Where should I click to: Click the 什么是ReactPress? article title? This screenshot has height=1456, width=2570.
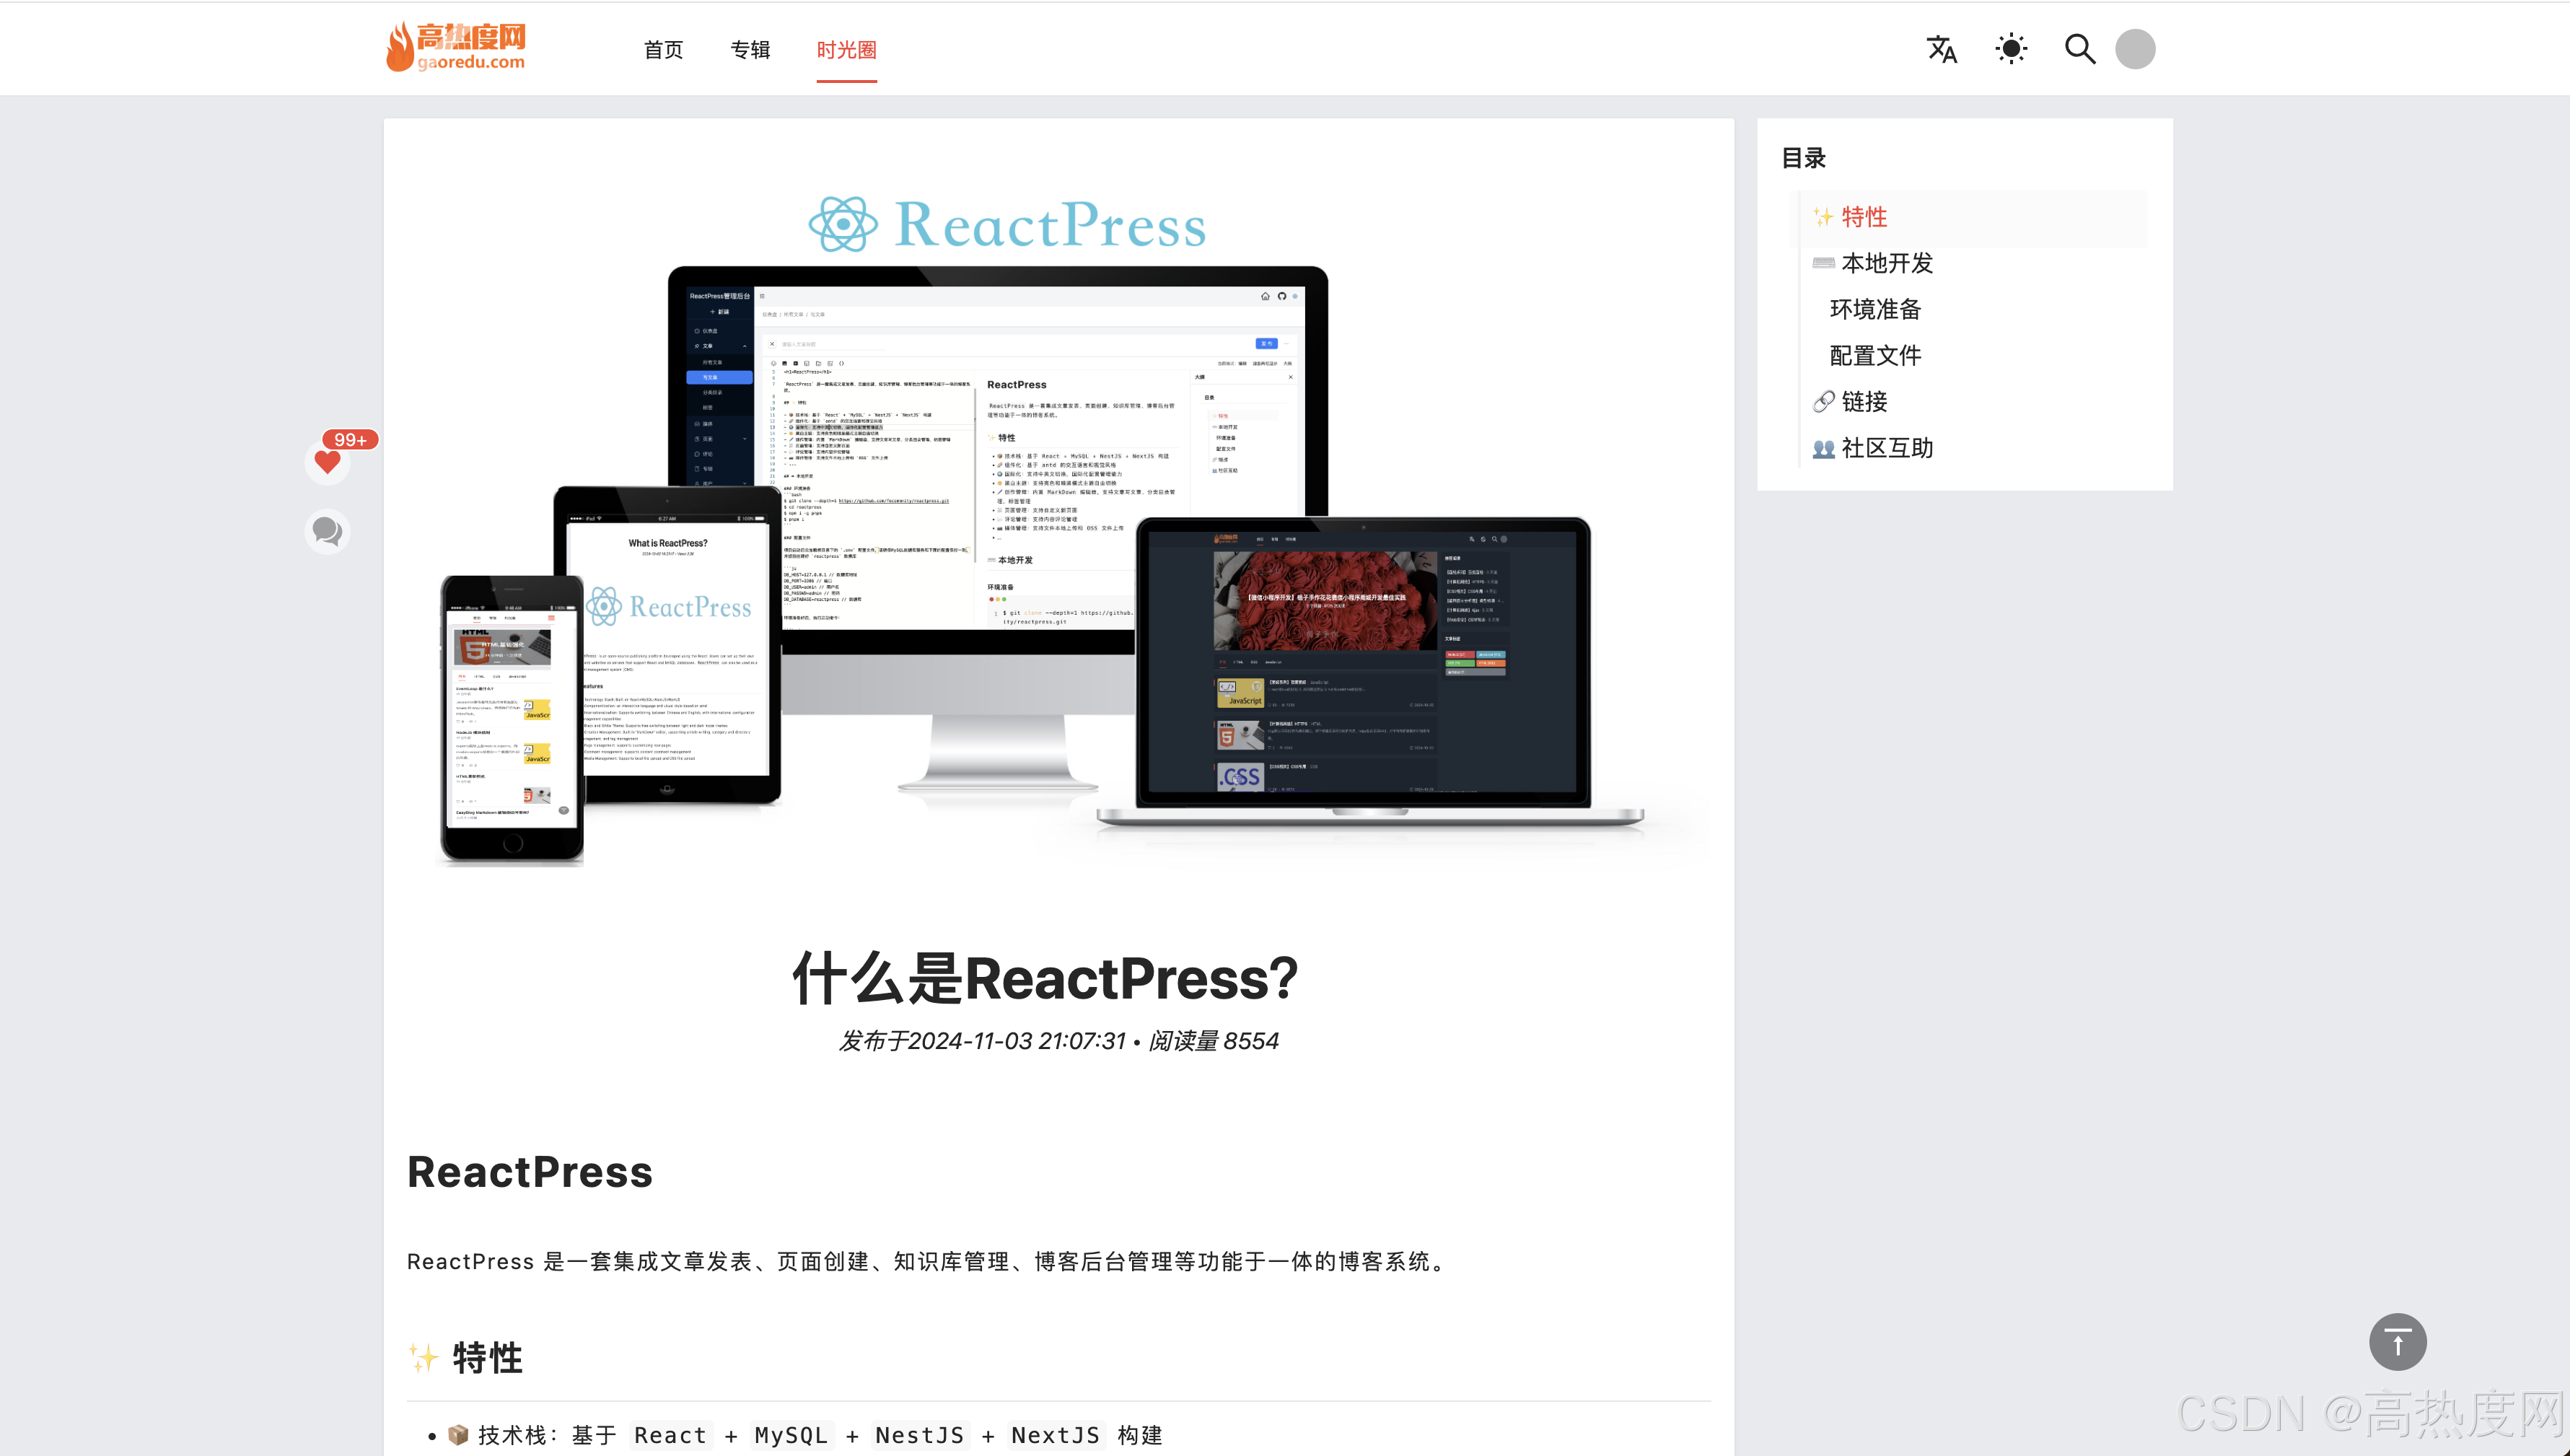[x=1045, y=977]
